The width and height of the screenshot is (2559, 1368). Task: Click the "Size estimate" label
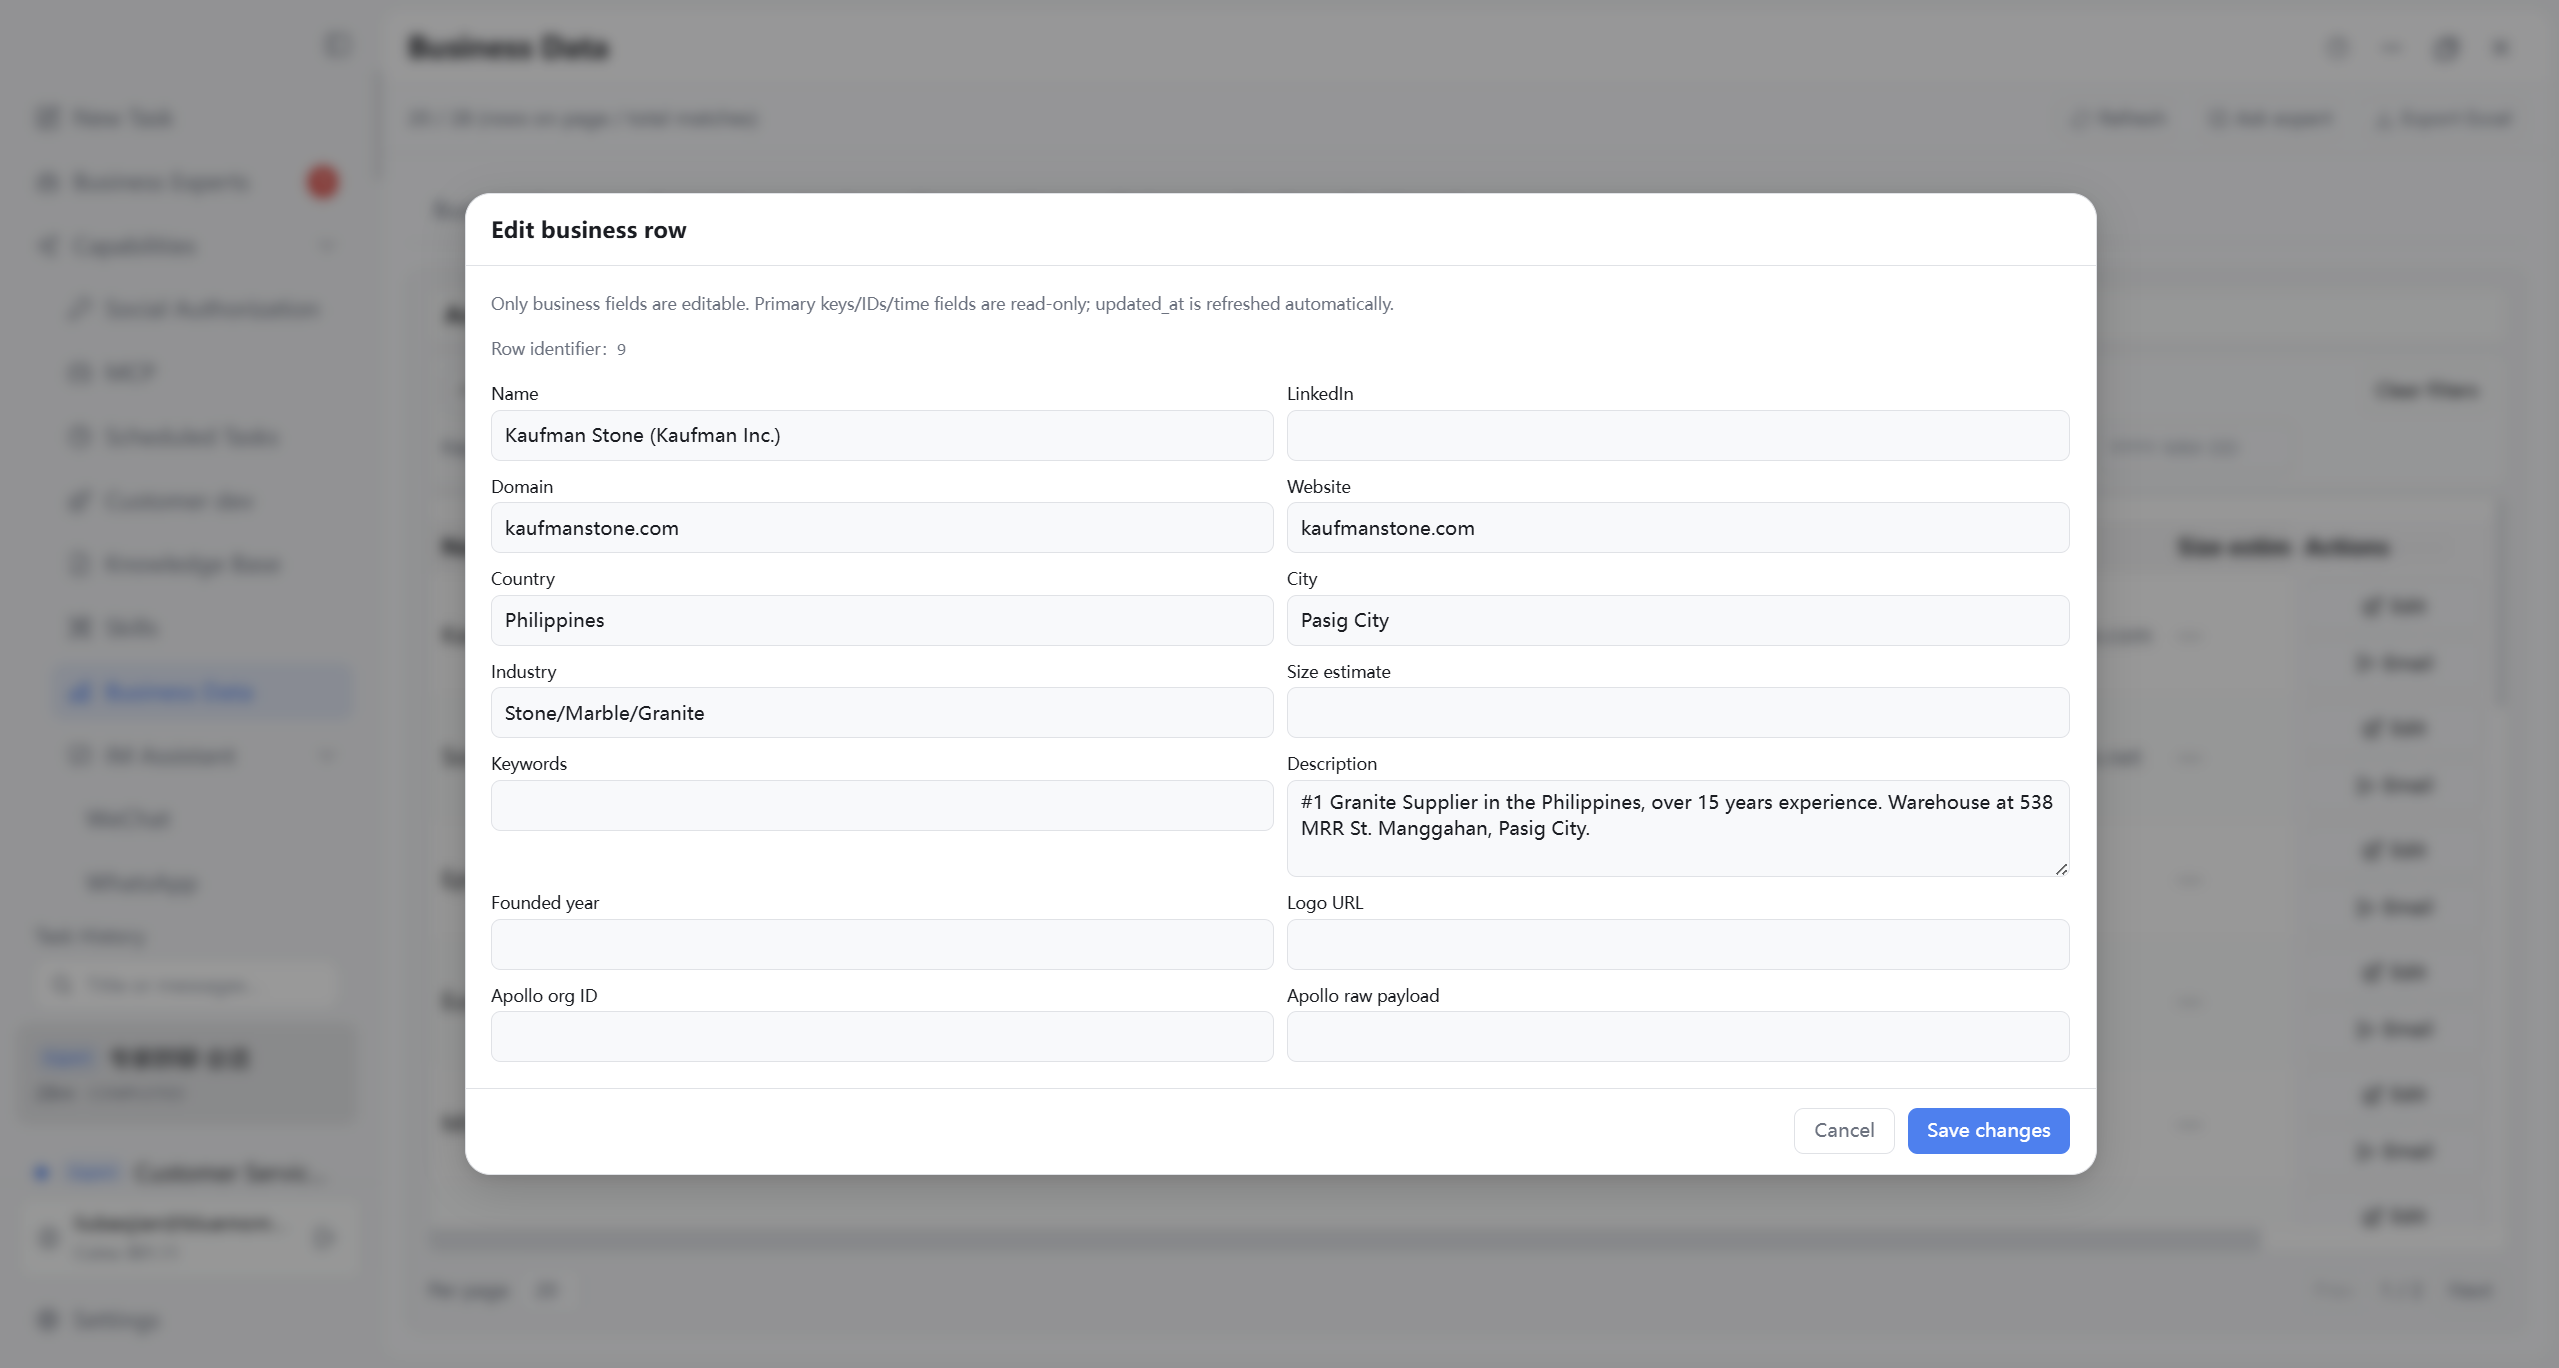pyautogui.click(x=1338, y=672)
